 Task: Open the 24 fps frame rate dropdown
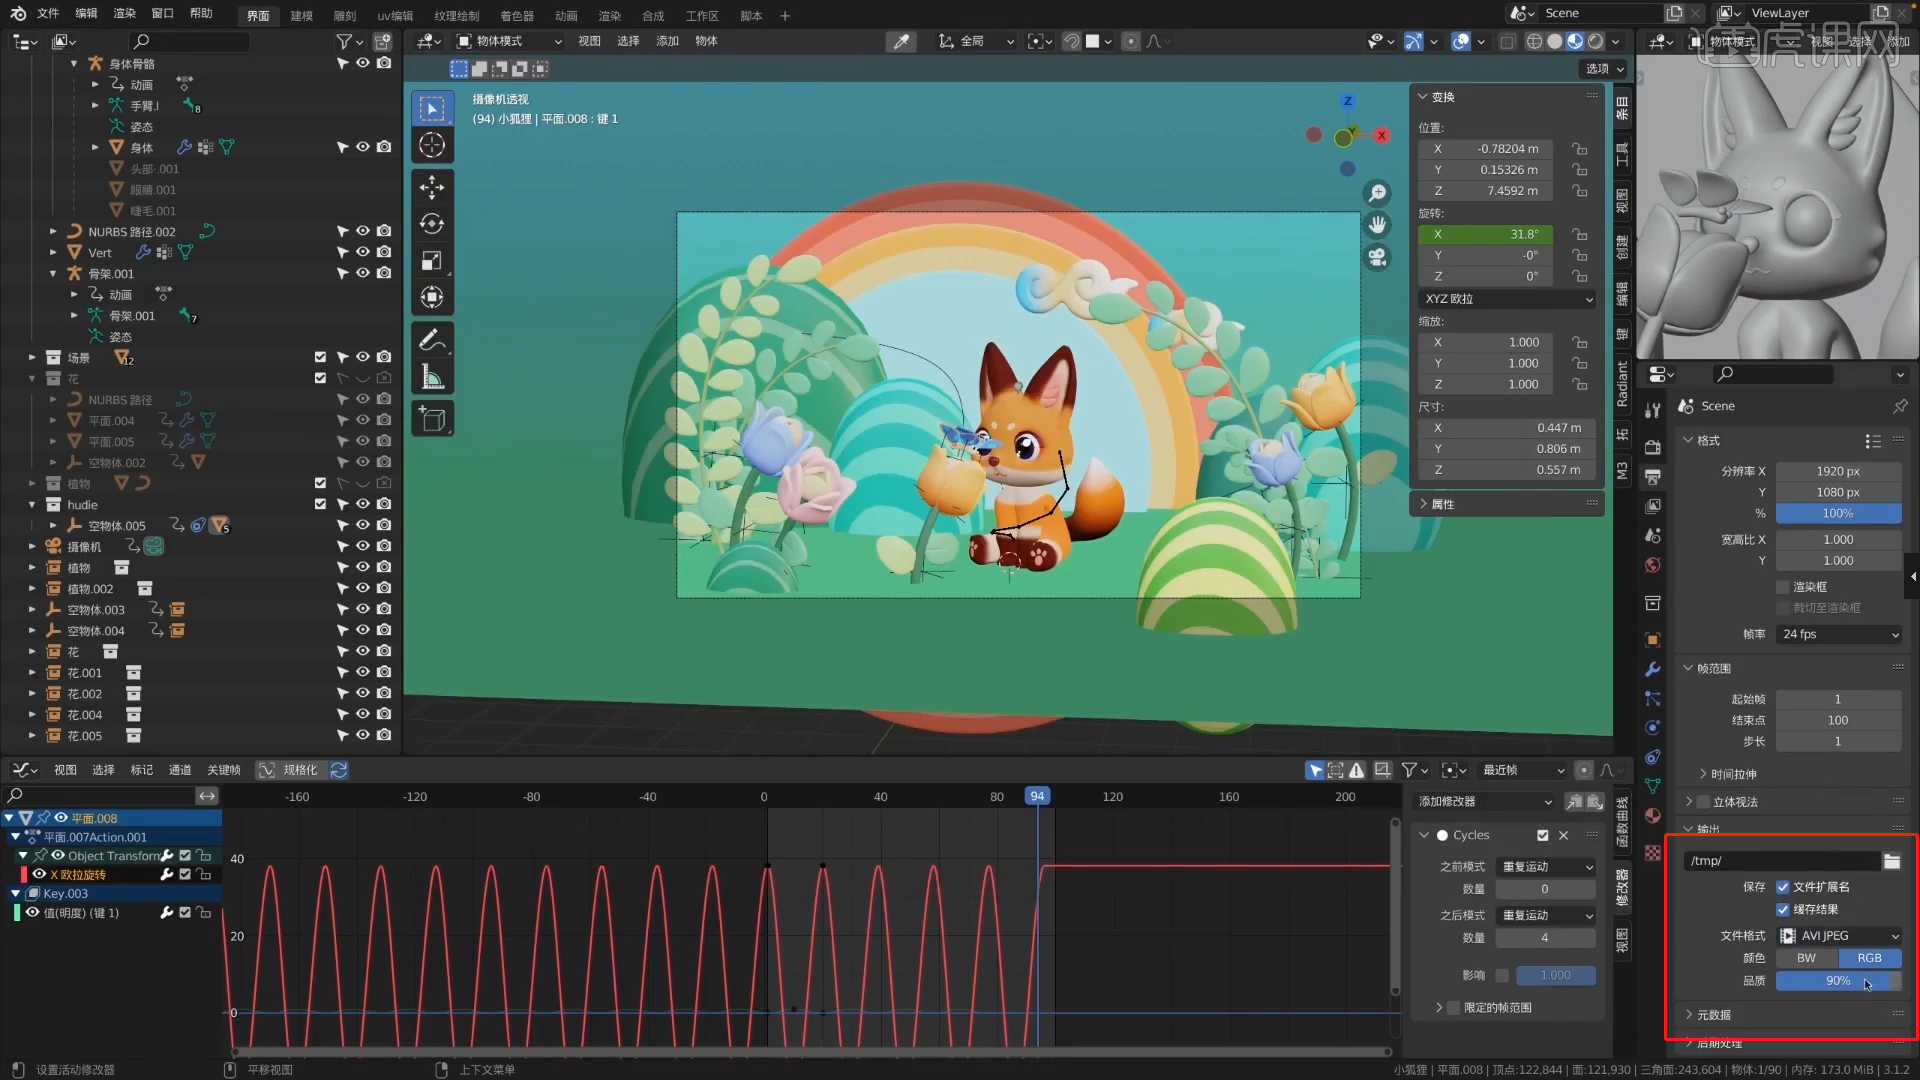[x=1839, y=634]
